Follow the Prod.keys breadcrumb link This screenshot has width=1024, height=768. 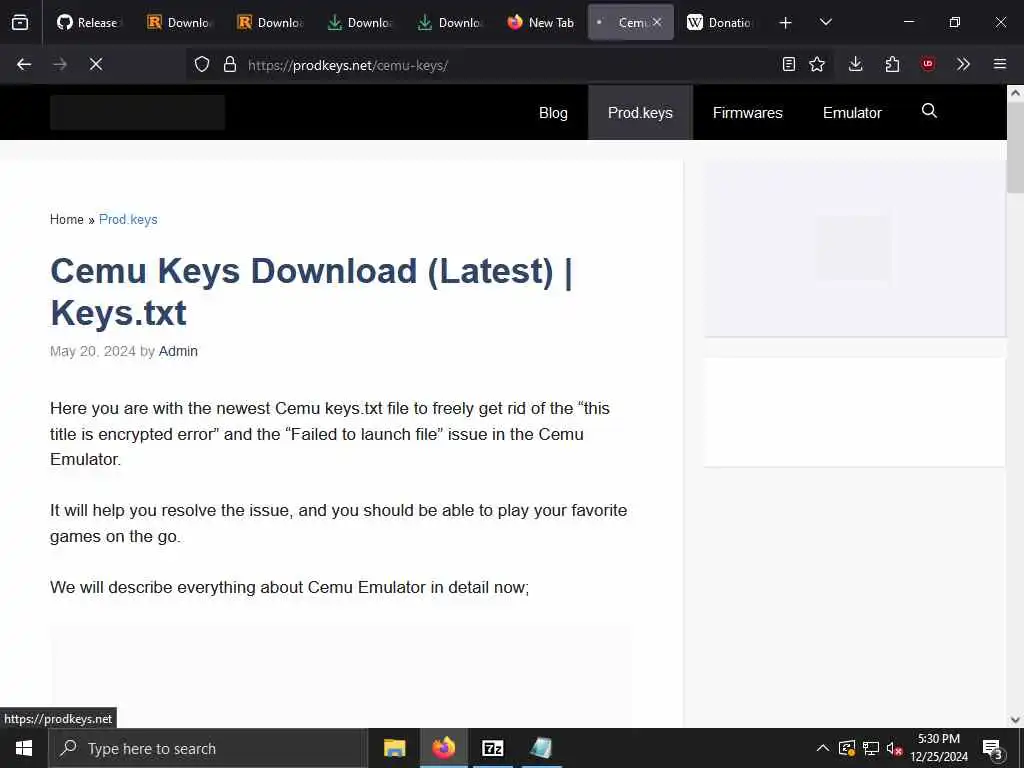coord(128,219)
